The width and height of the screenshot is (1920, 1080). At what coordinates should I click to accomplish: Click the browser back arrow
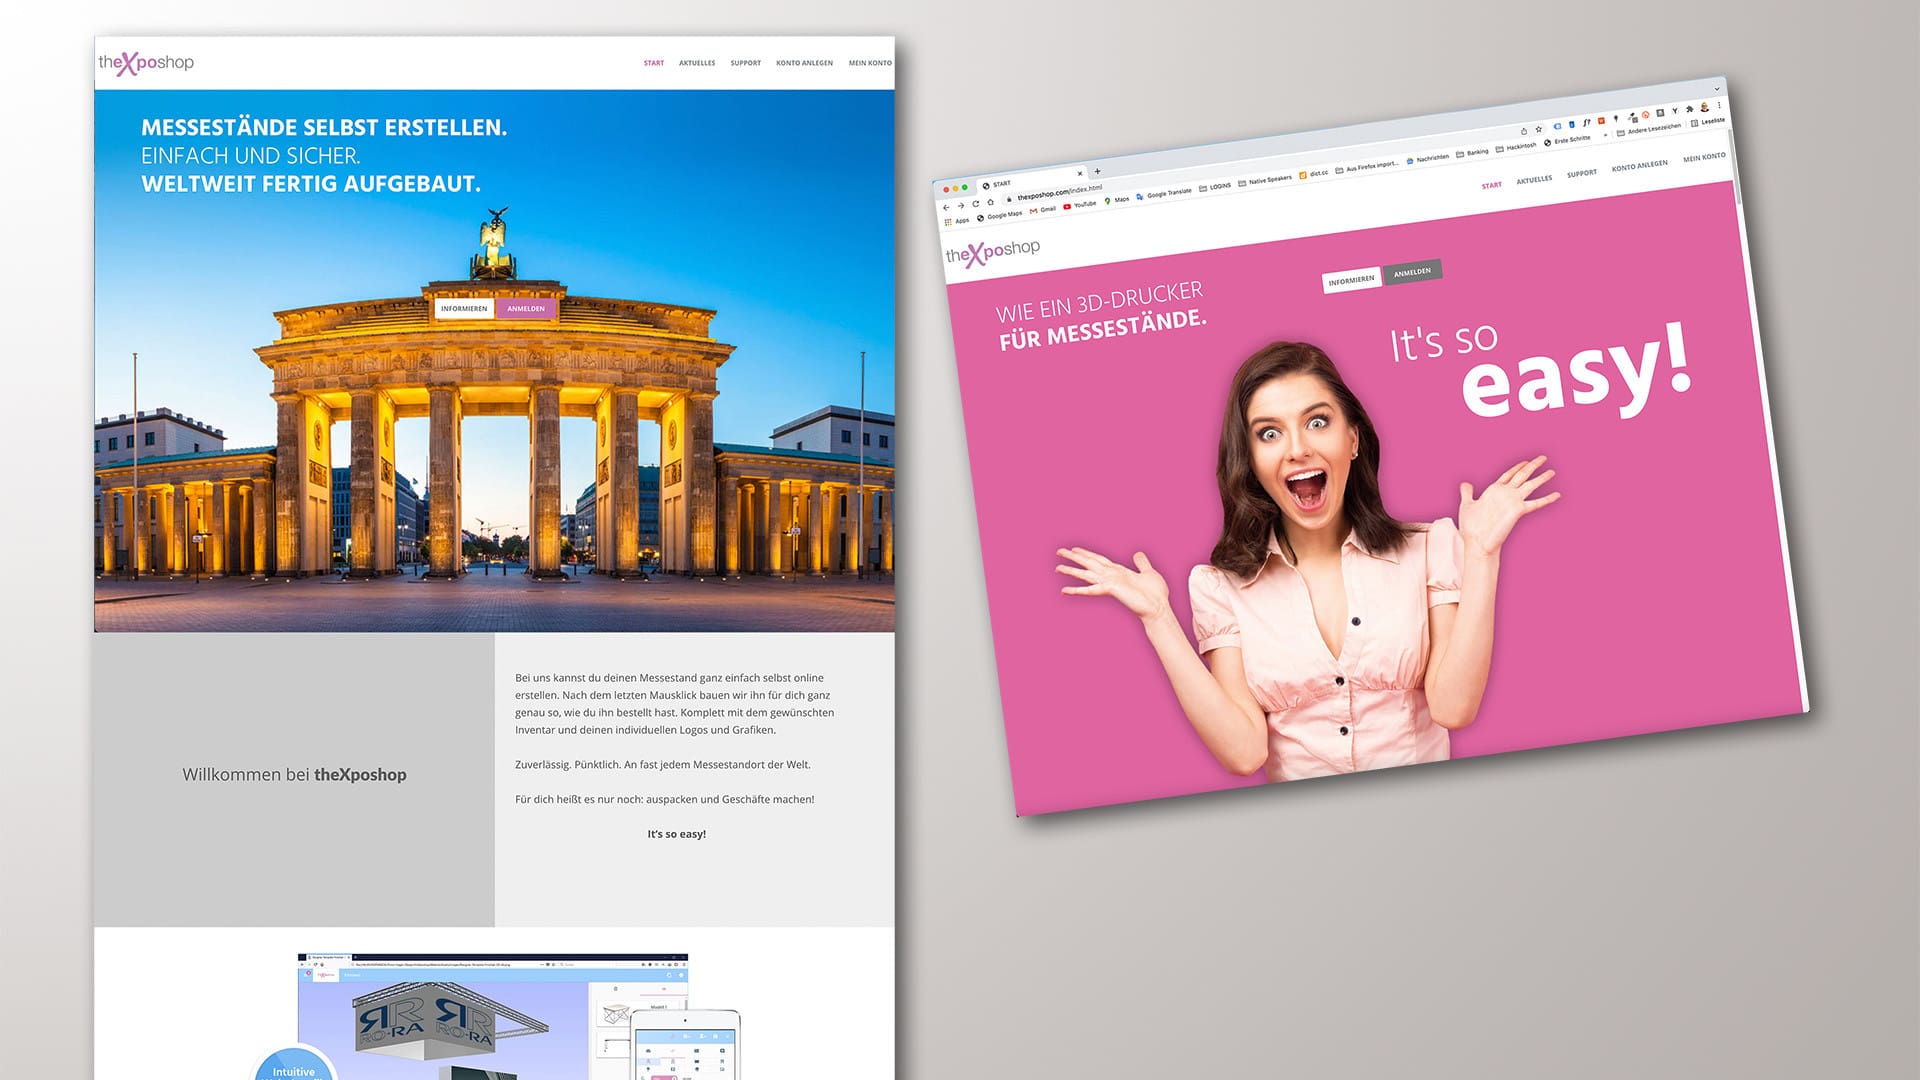[x=946, y=207]
